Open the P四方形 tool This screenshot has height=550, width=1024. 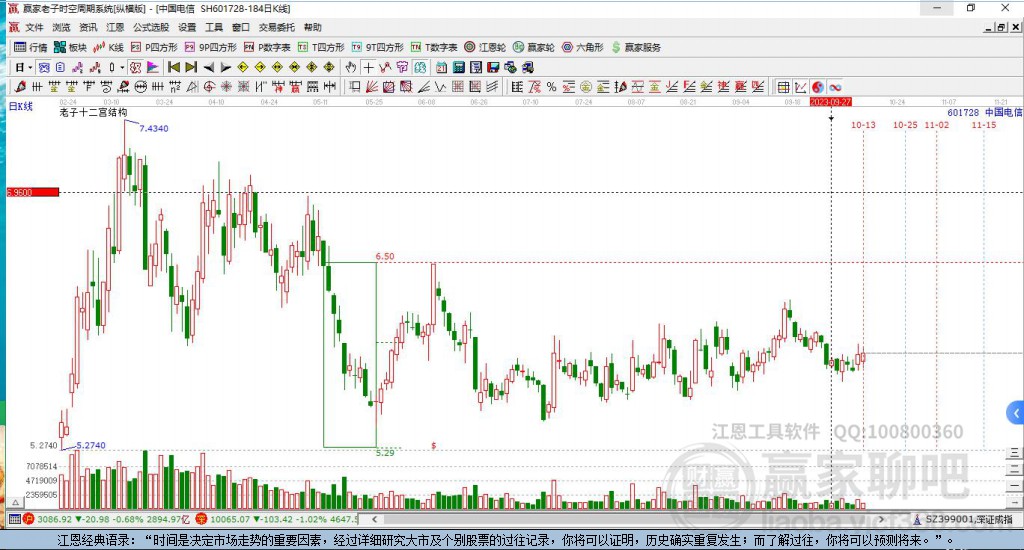pos(154,47)
